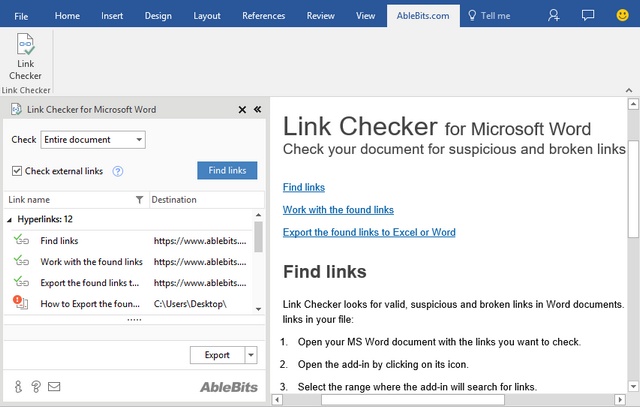Image resolution: width=640 pixels, height=407 pixels.
Task: Switch to the View tab
Action: point(365,16)
